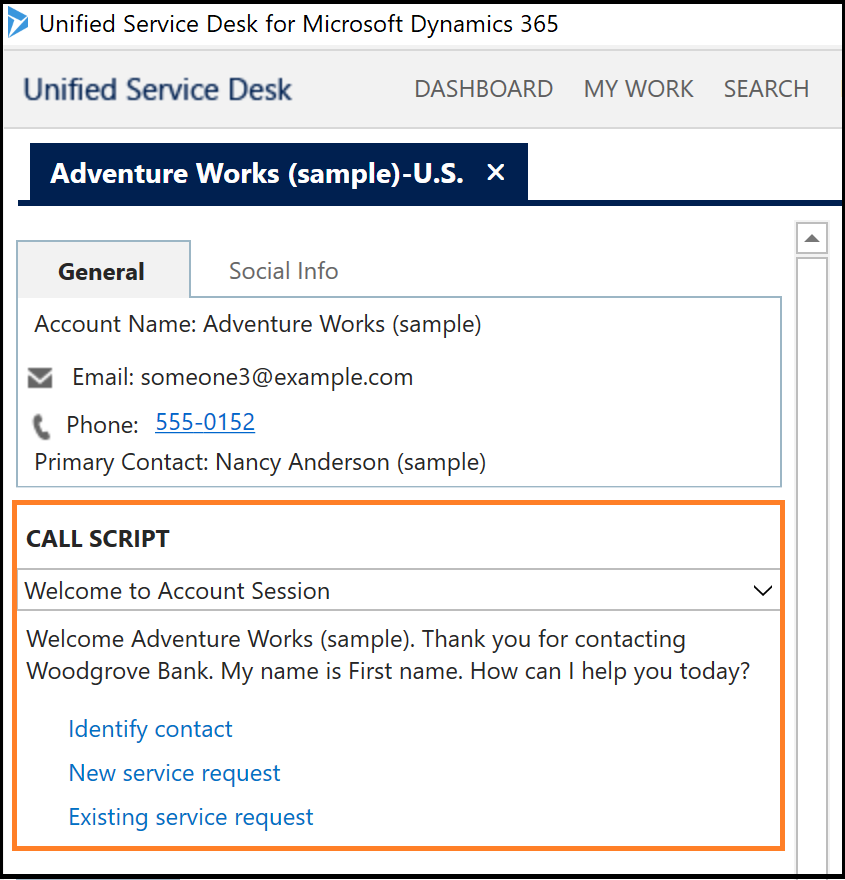Call the 555-0152 phone number link
Screen dimensions: 845x880
tap(204, 422)
